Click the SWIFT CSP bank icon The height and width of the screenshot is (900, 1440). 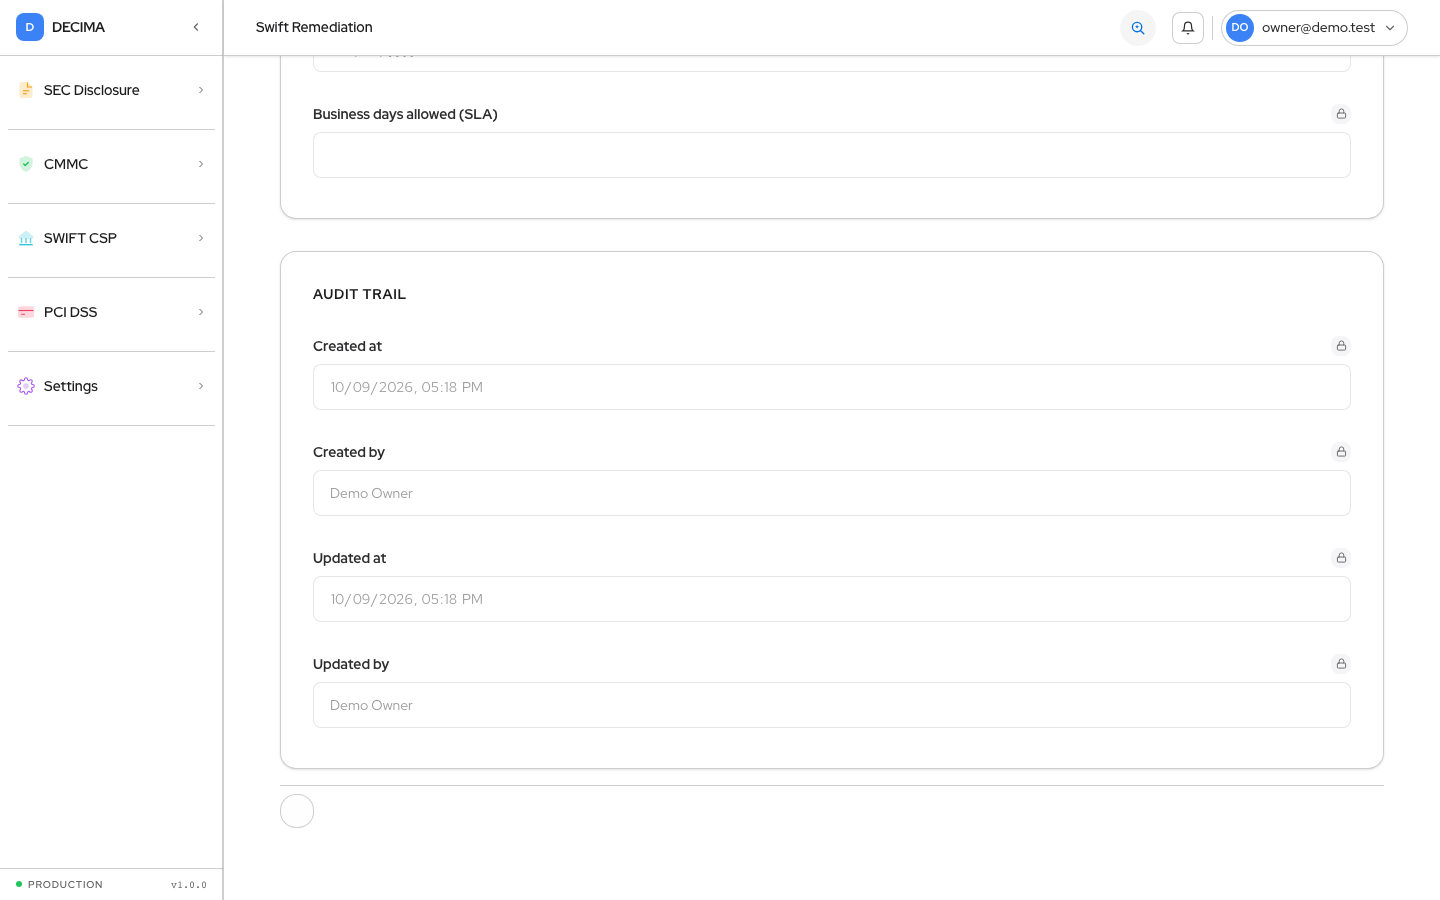pyautogui.click(x=26, y=238)
